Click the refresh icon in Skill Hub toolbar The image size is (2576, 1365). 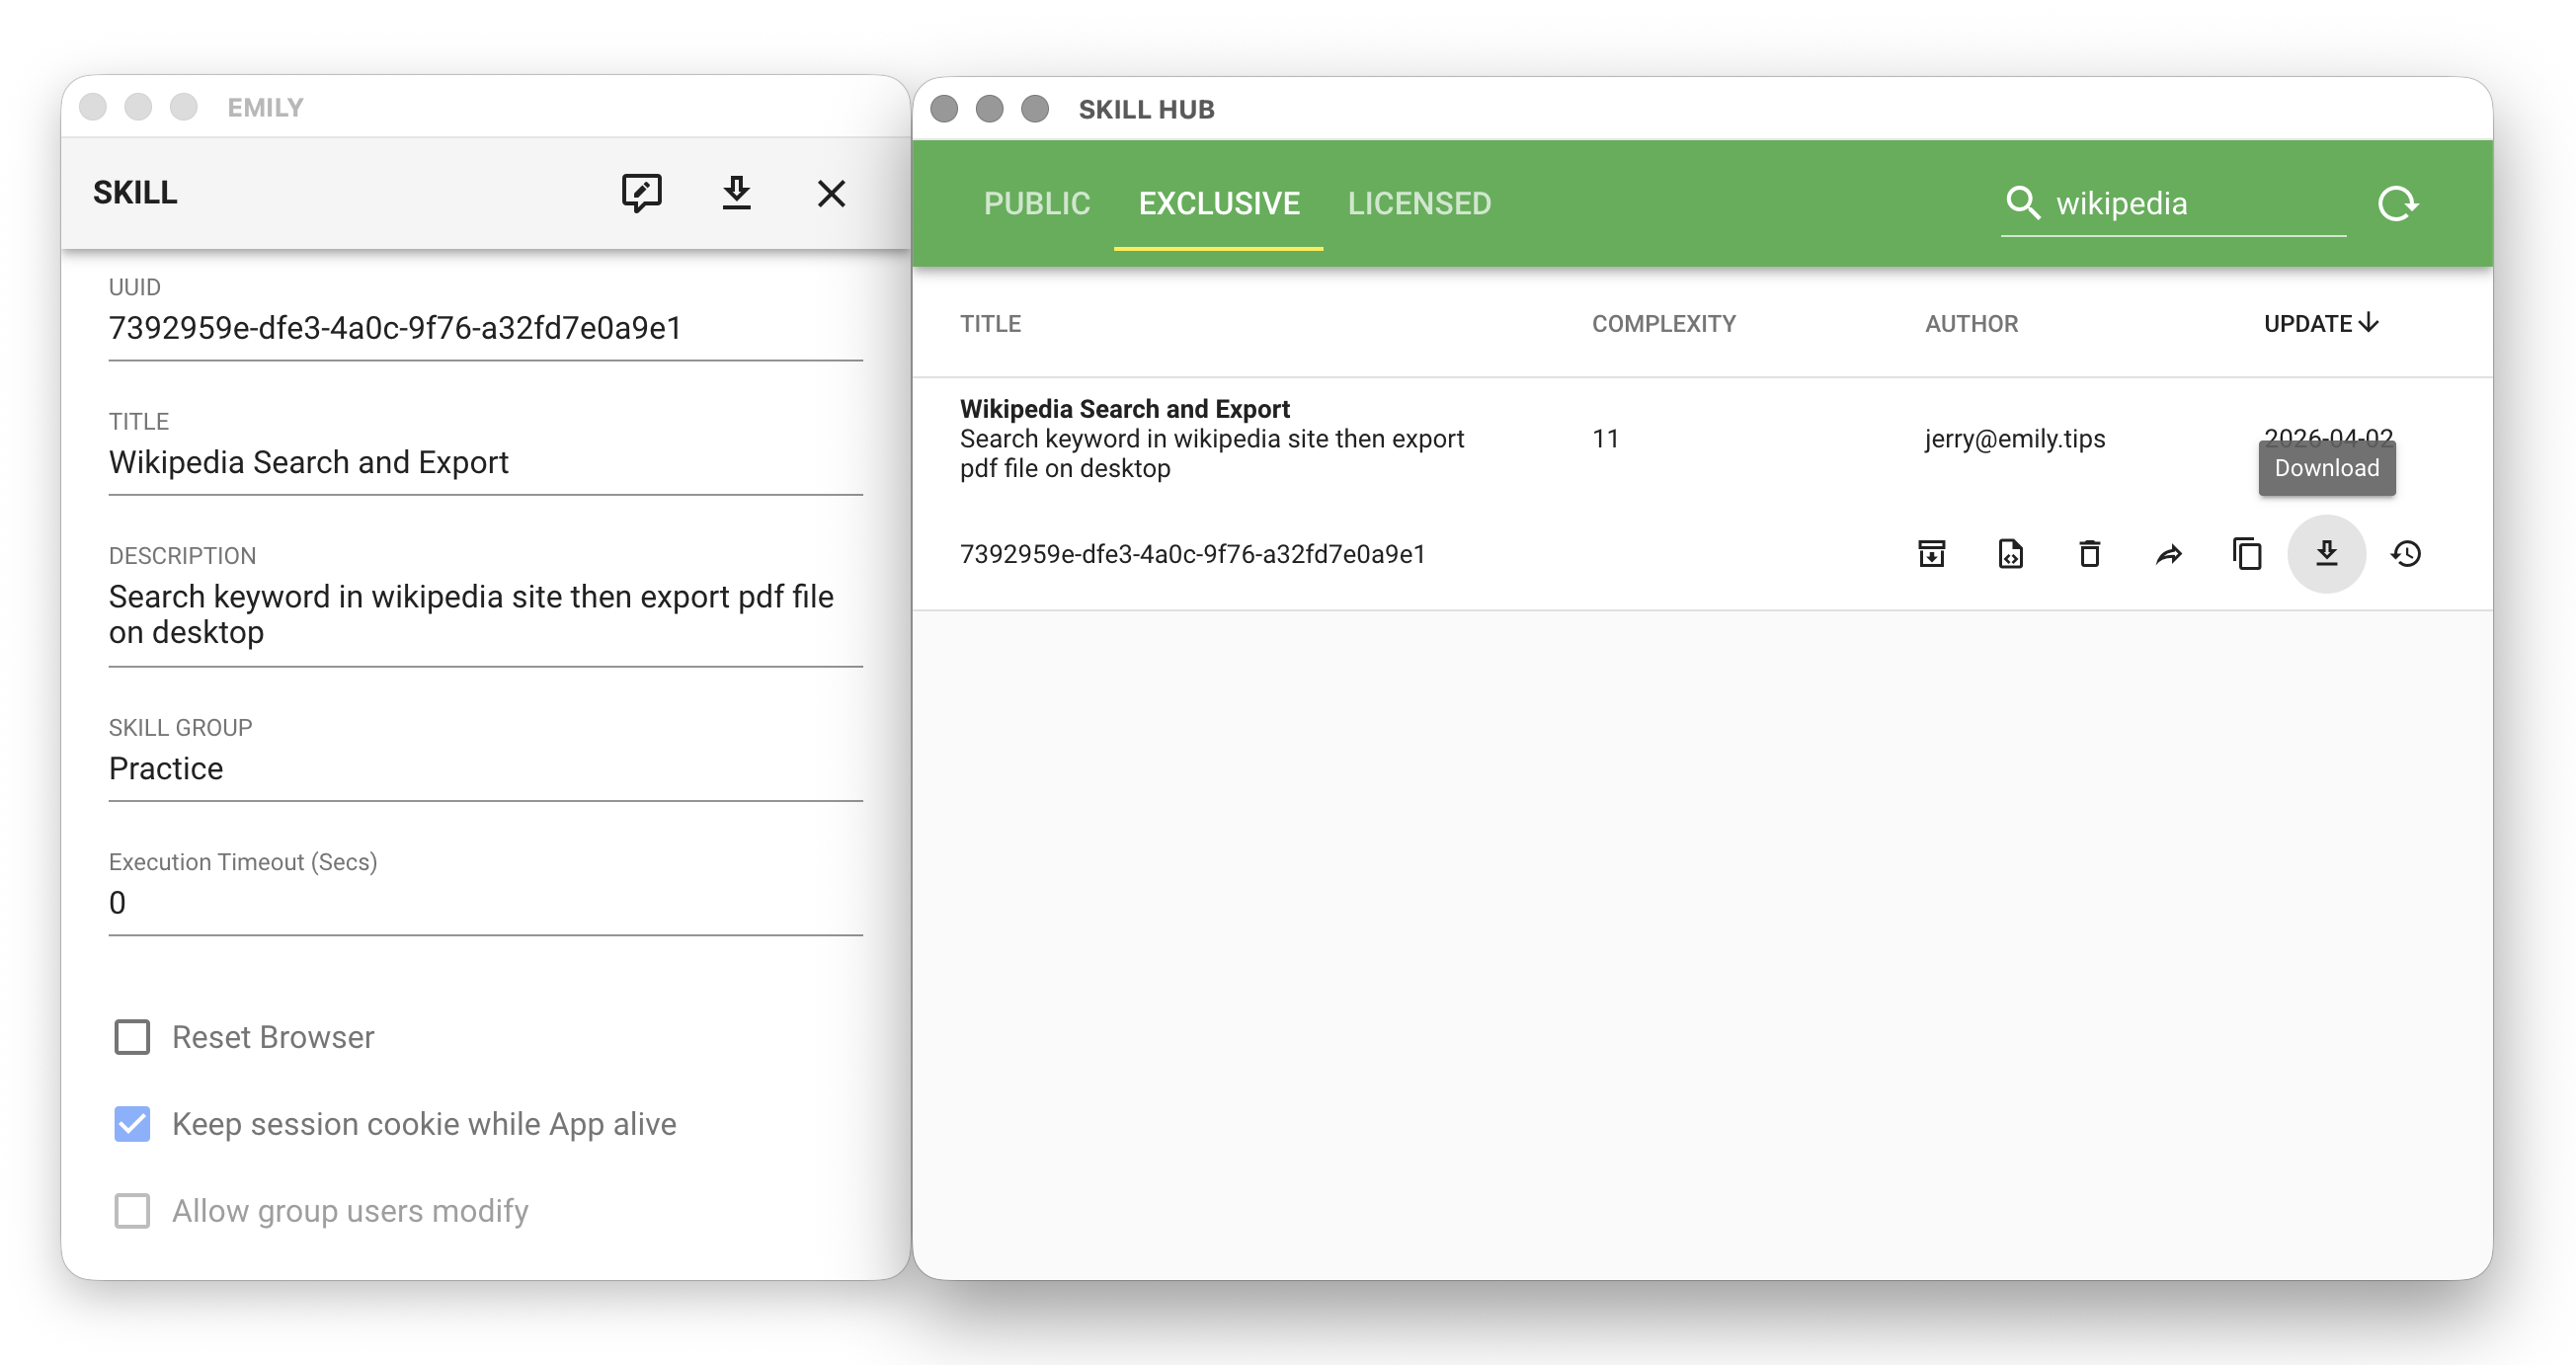point(2397,204)
